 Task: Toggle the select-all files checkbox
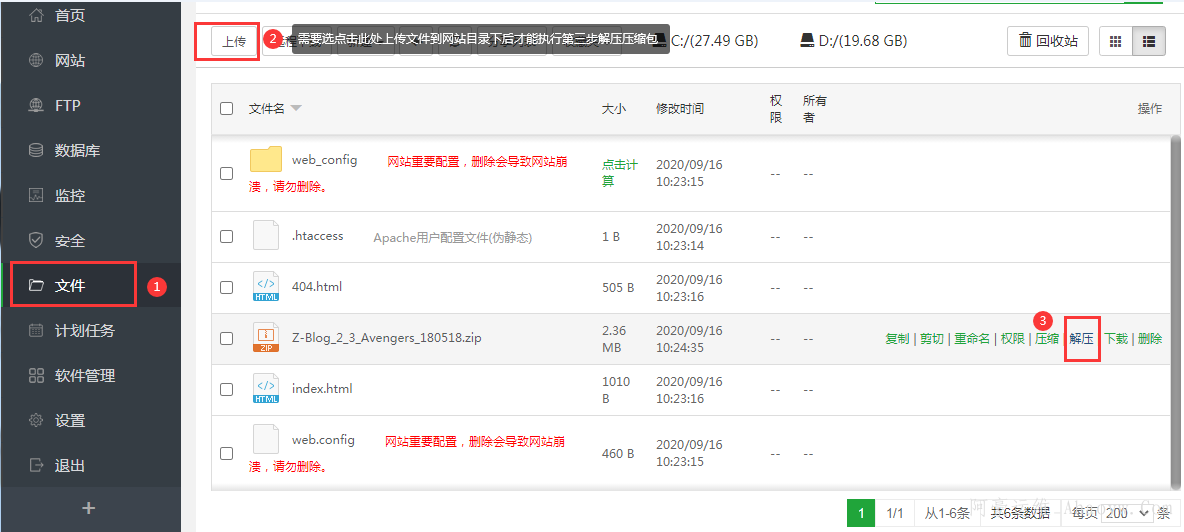coord(226,108)
